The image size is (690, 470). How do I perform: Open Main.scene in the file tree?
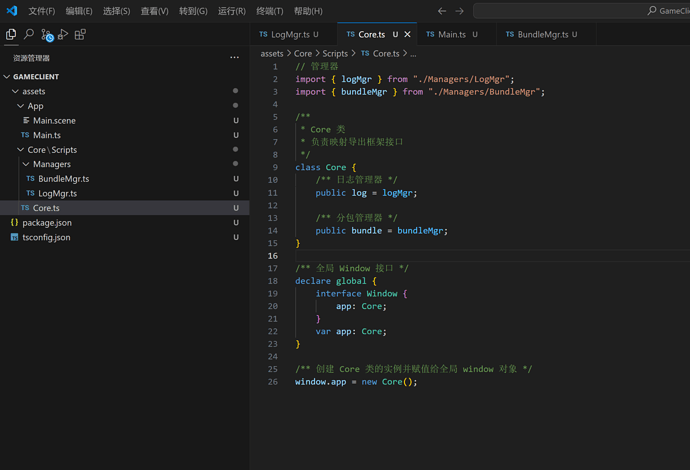coord(54,120)
